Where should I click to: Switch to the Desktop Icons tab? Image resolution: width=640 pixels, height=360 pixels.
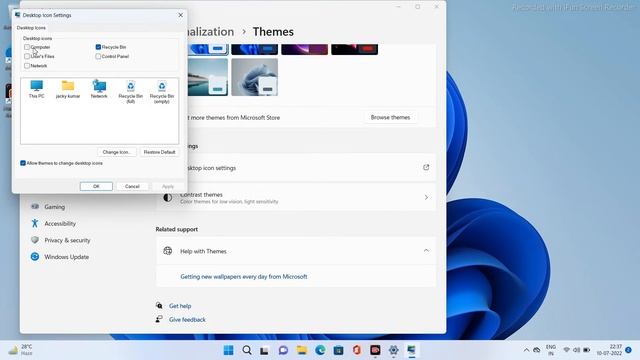click(31, 28)
